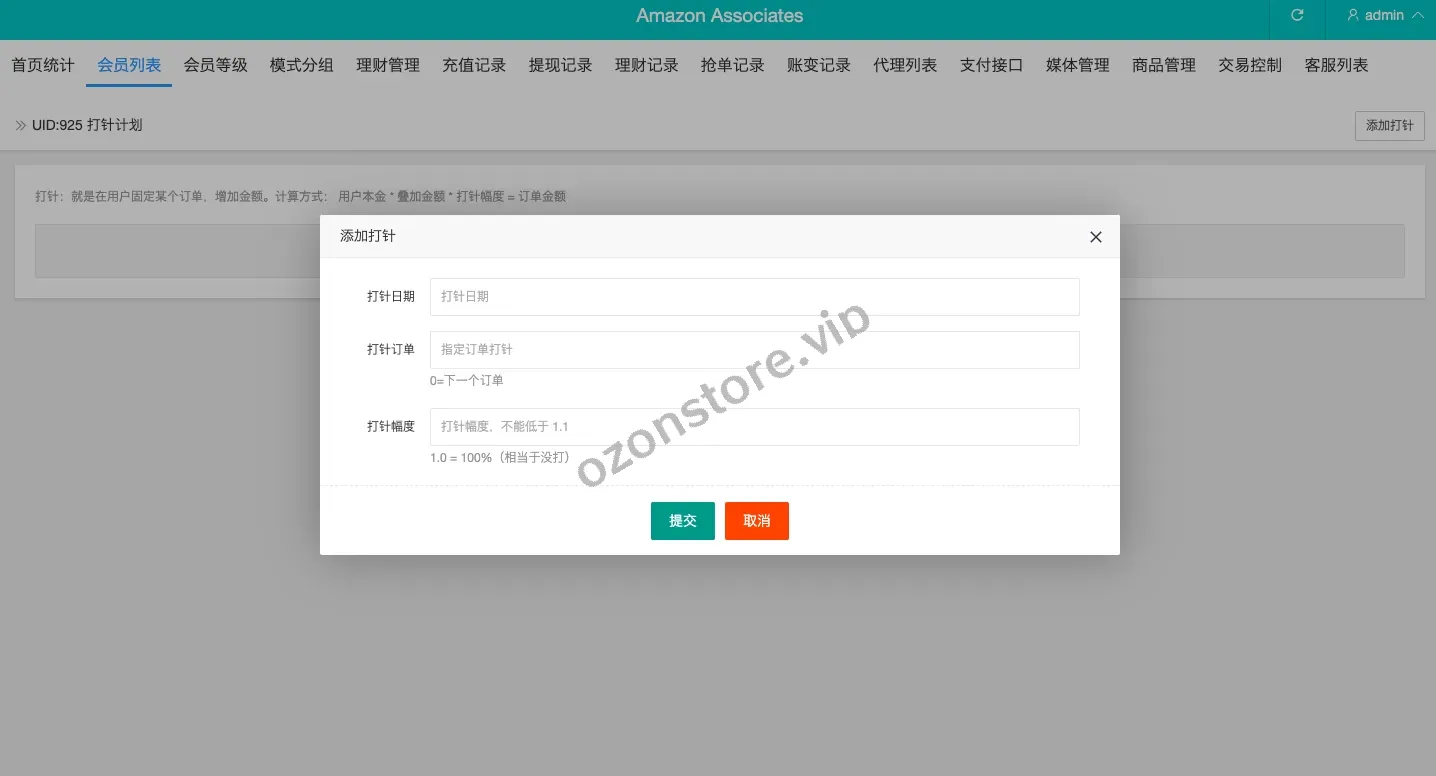Navigate to the 商品管理 tab
The height and width of the screenshot is (776, 1436).
coord(1164,66)
